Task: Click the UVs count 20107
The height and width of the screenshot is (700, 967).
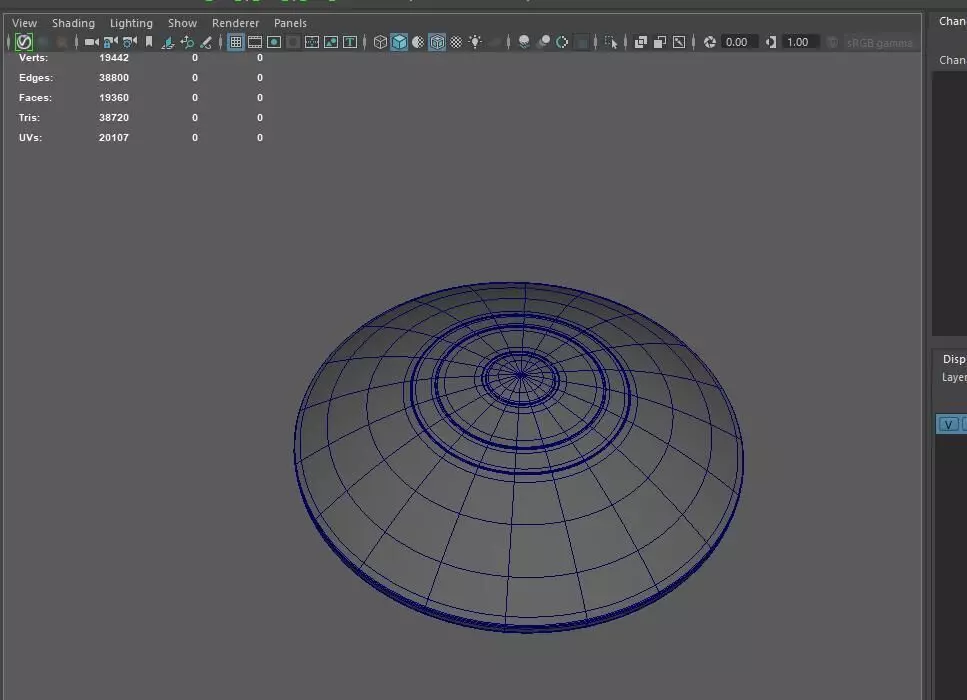Action: point(113,138)
